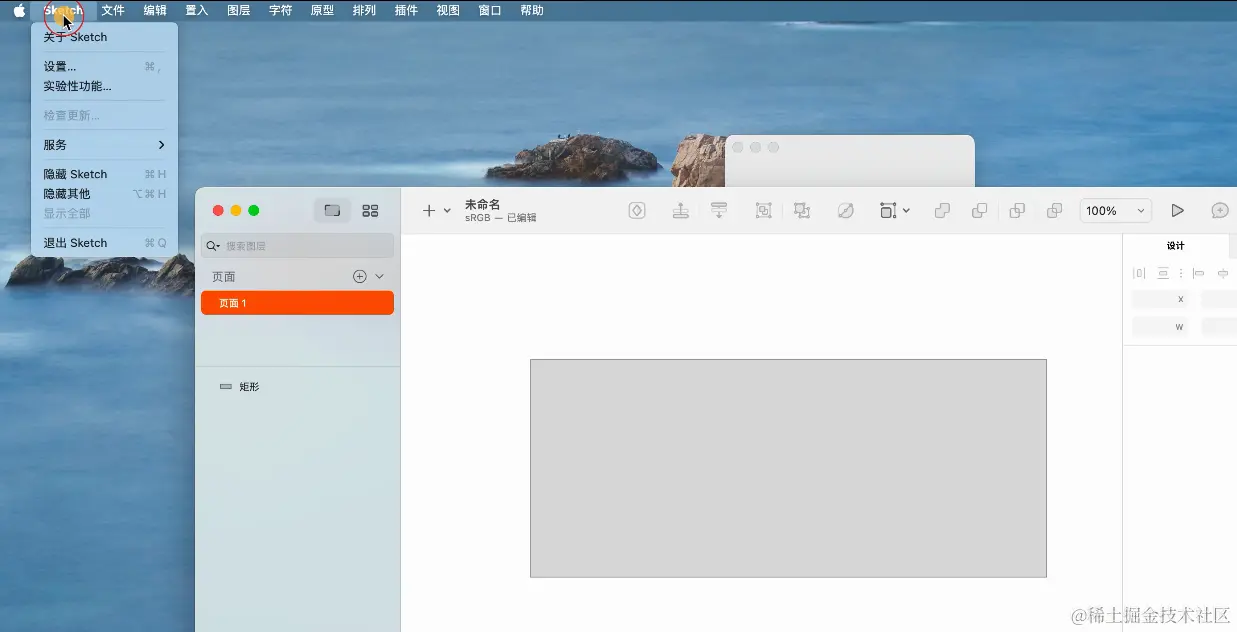Open the 图层 menu
Screen dimensions: 1237x632
point(239,10)
